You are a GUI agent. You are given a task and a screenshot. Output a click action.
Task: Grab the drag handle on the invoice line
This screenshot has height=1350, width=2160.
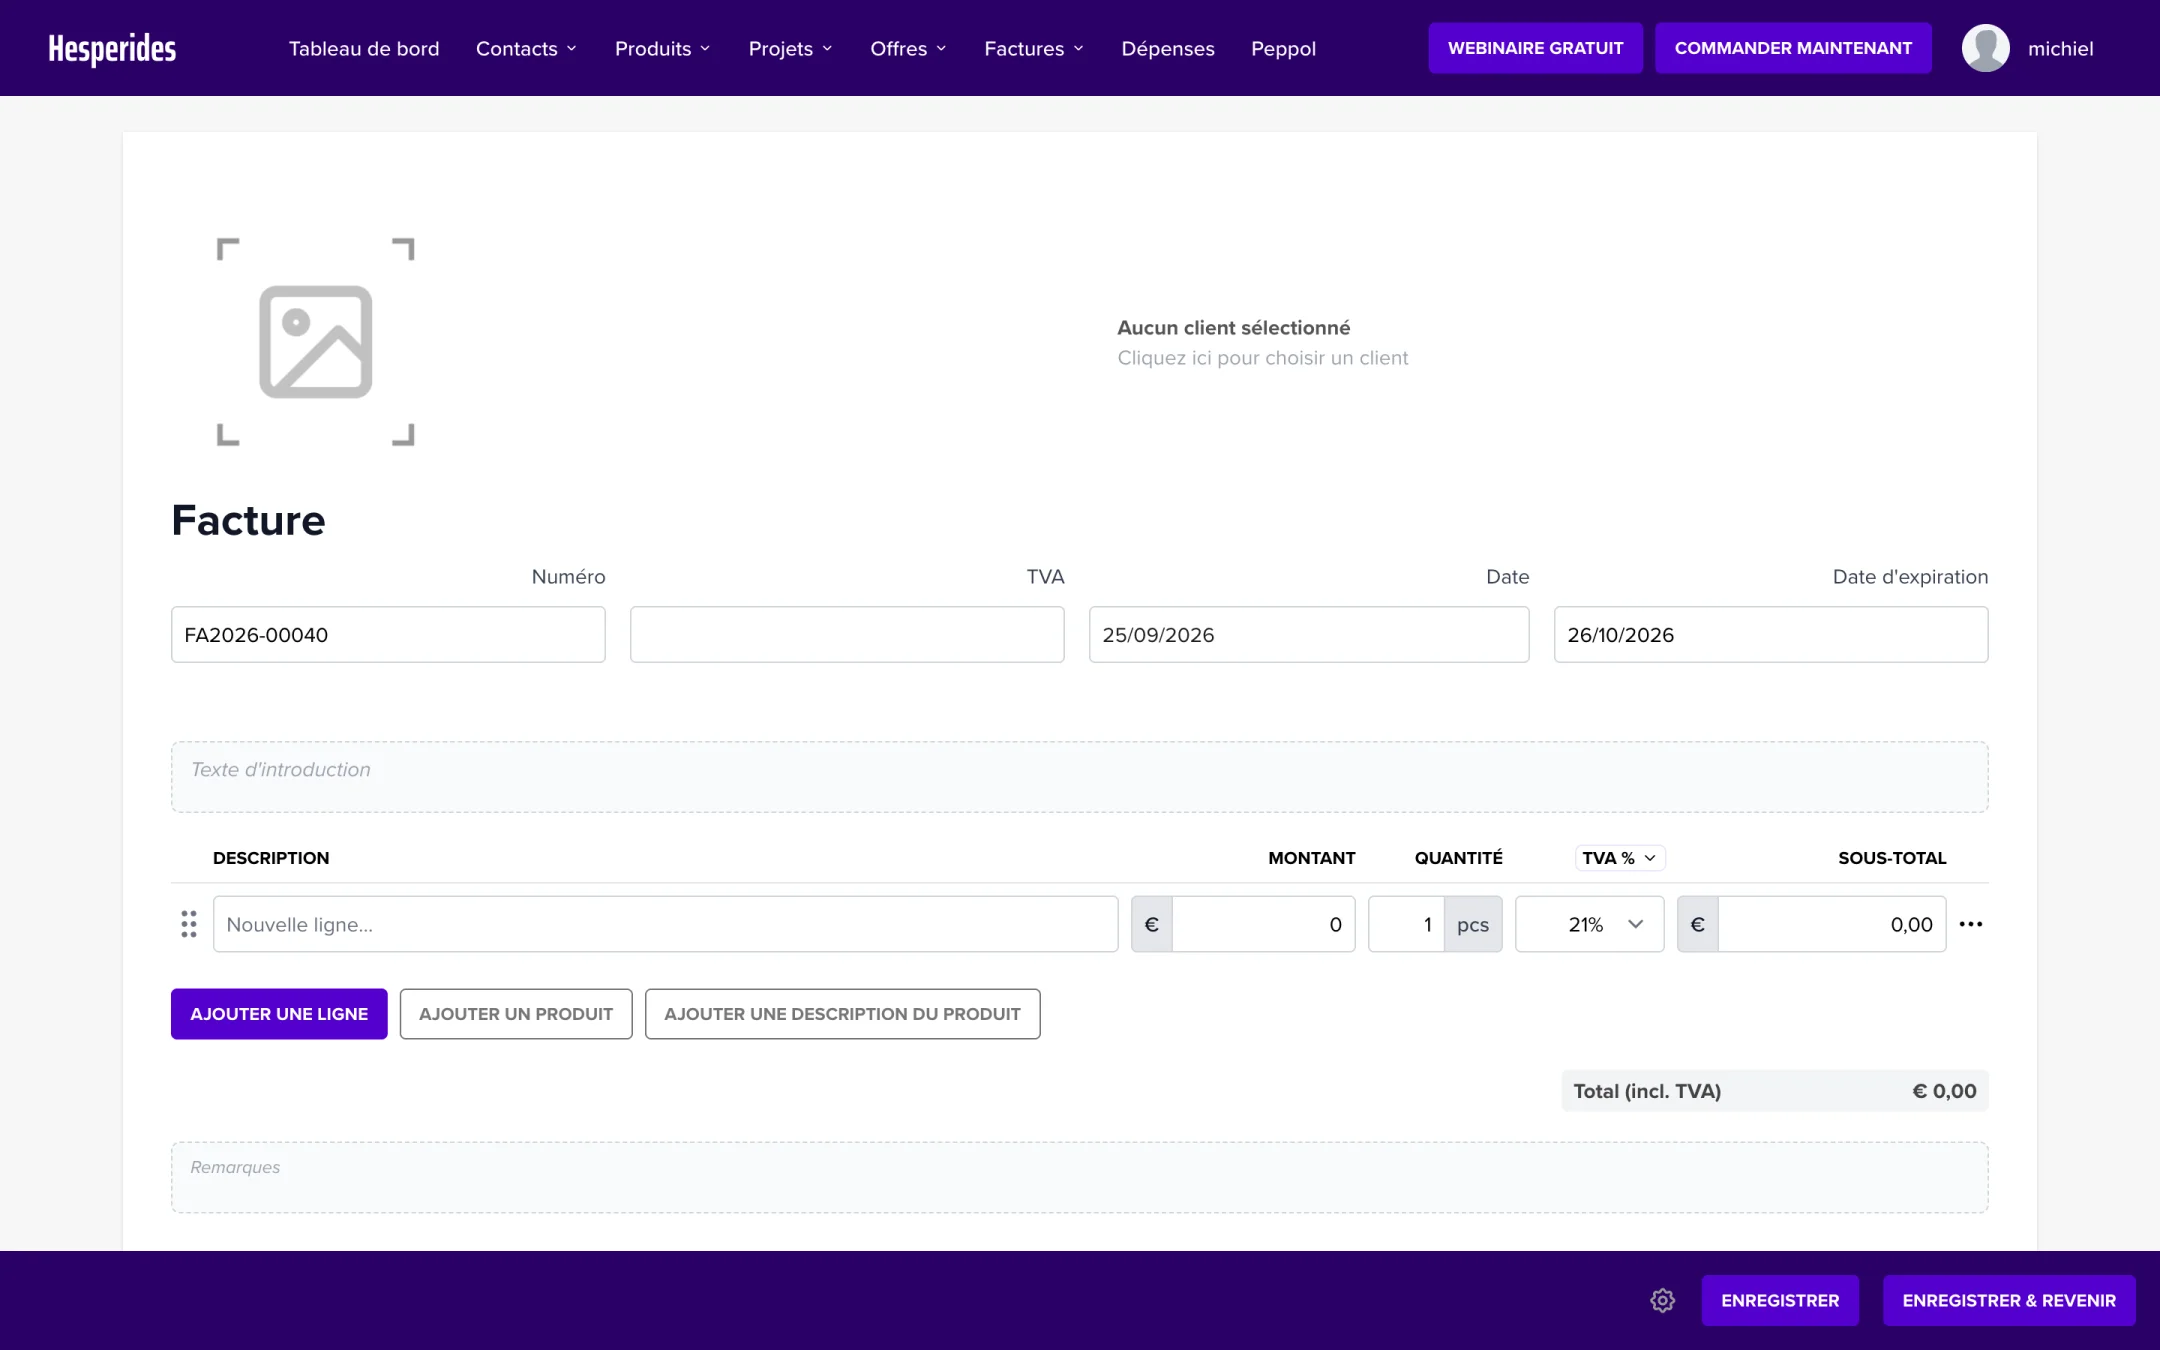(x=189, y=924)
